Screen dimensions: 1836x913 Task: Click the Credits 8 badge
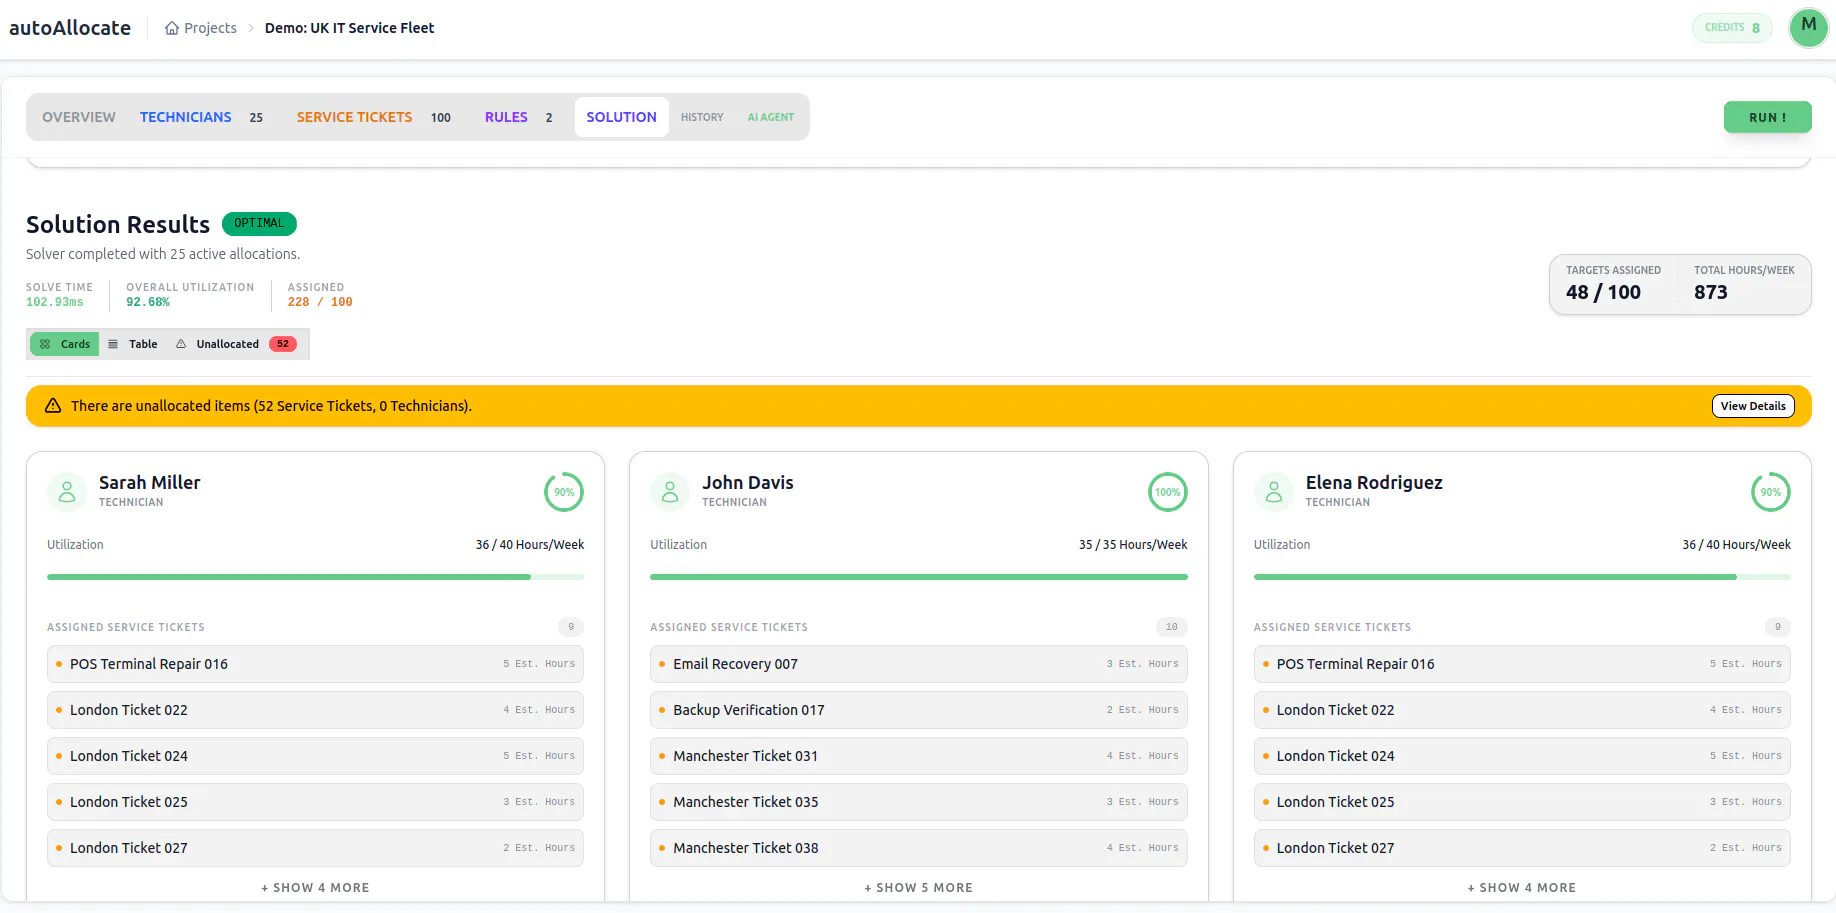pos(1732,28)
